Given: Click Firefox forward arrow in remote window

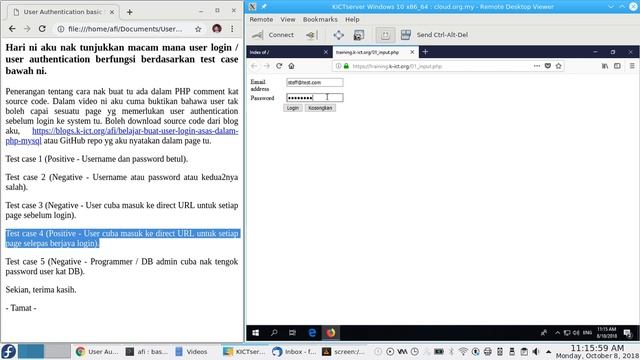Looking at the screenshot, I should (x=267, y=66).
